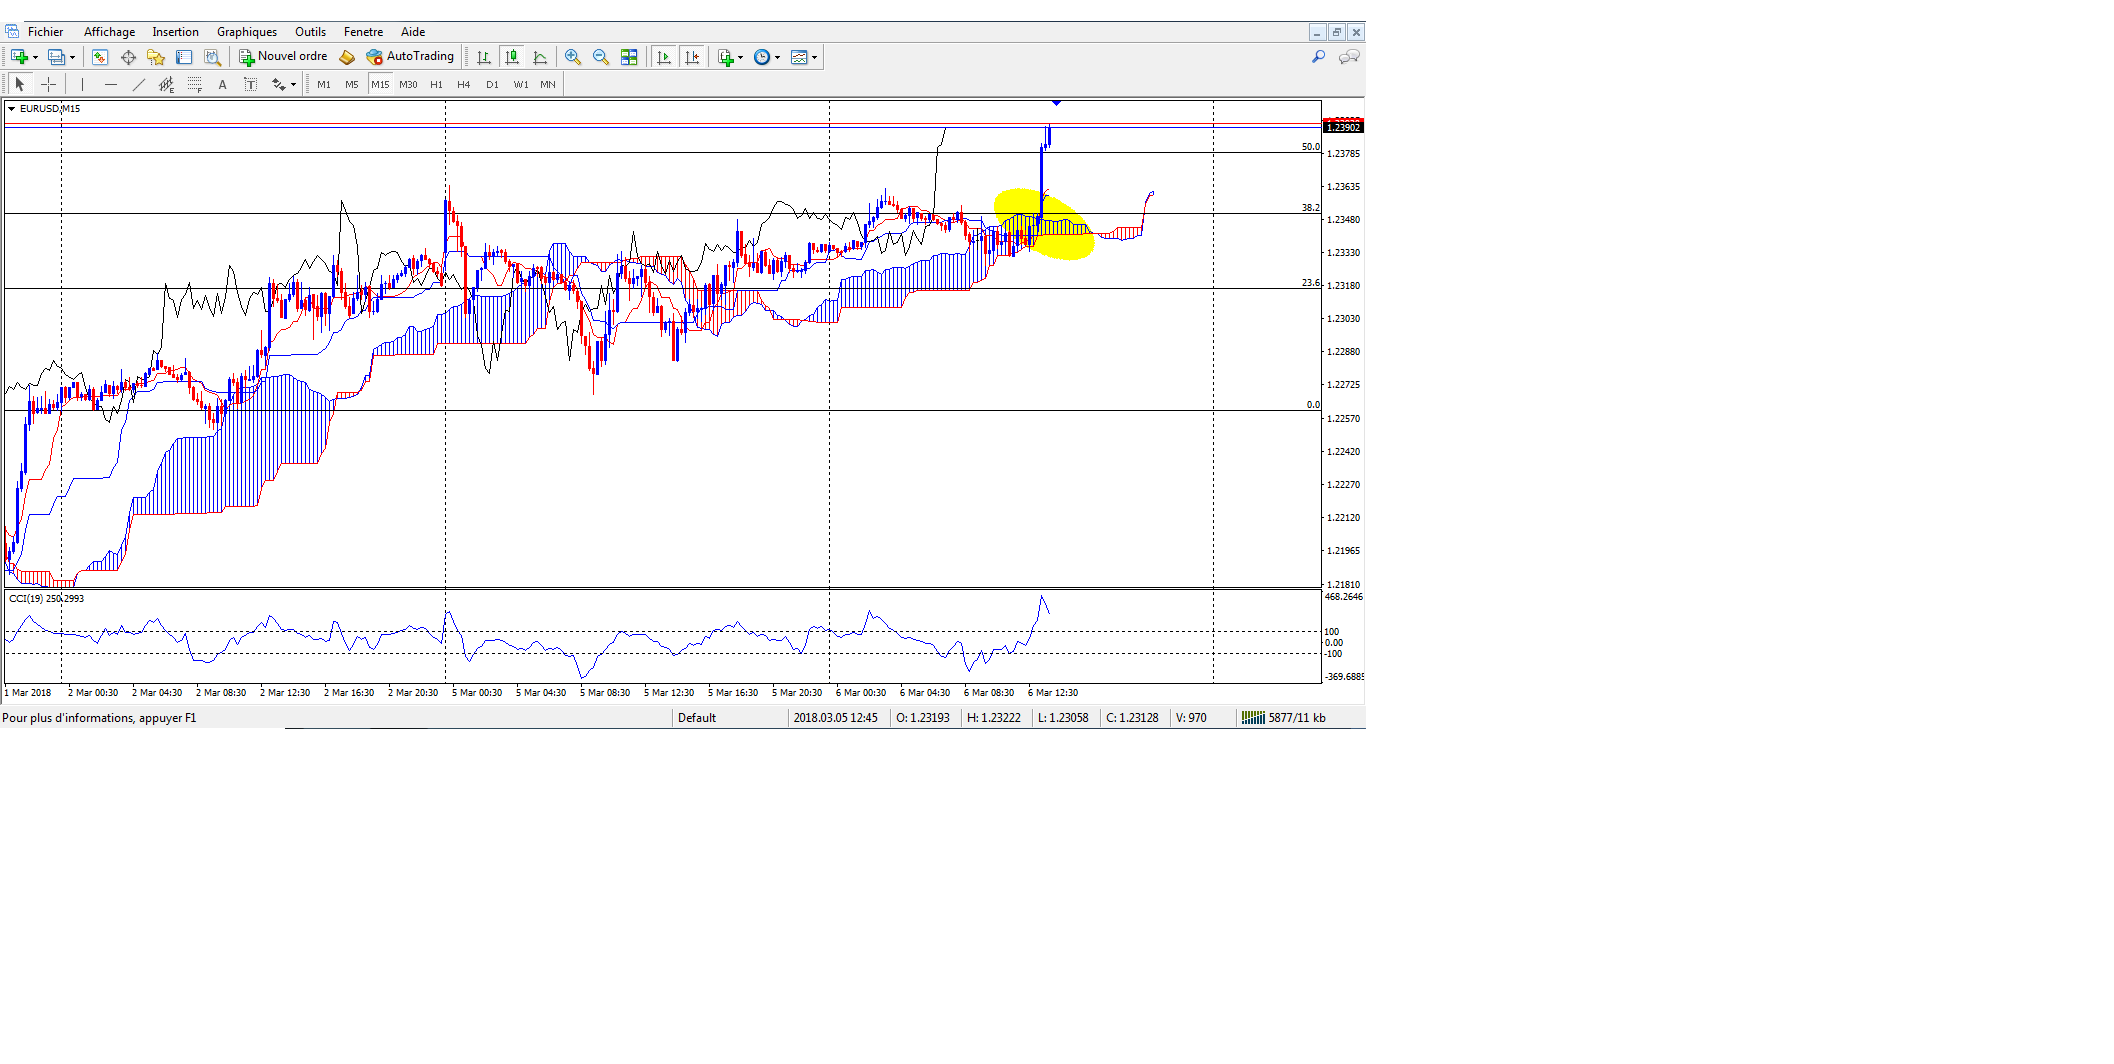Expand the Templates dropdown arrow
The image size is (2114, 1064).
[x=815, y=57]
